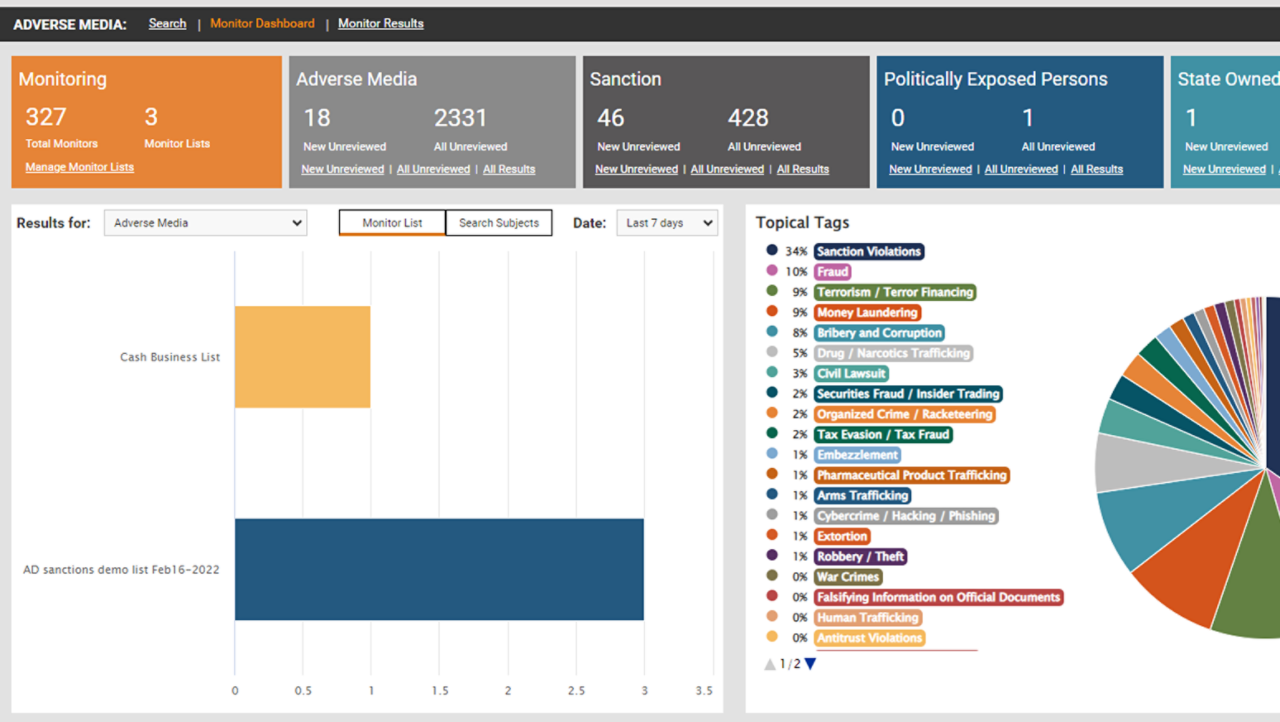Click previous page arrow in tags legend
The image size is (1280, 722).
769,664
